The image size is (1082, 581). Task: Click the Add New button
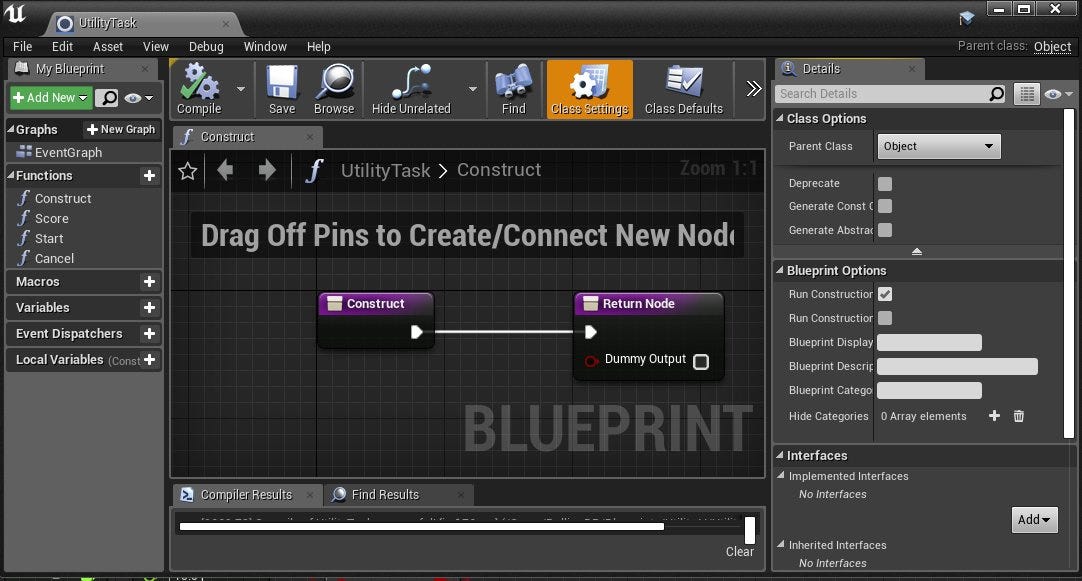coord(49,98)
